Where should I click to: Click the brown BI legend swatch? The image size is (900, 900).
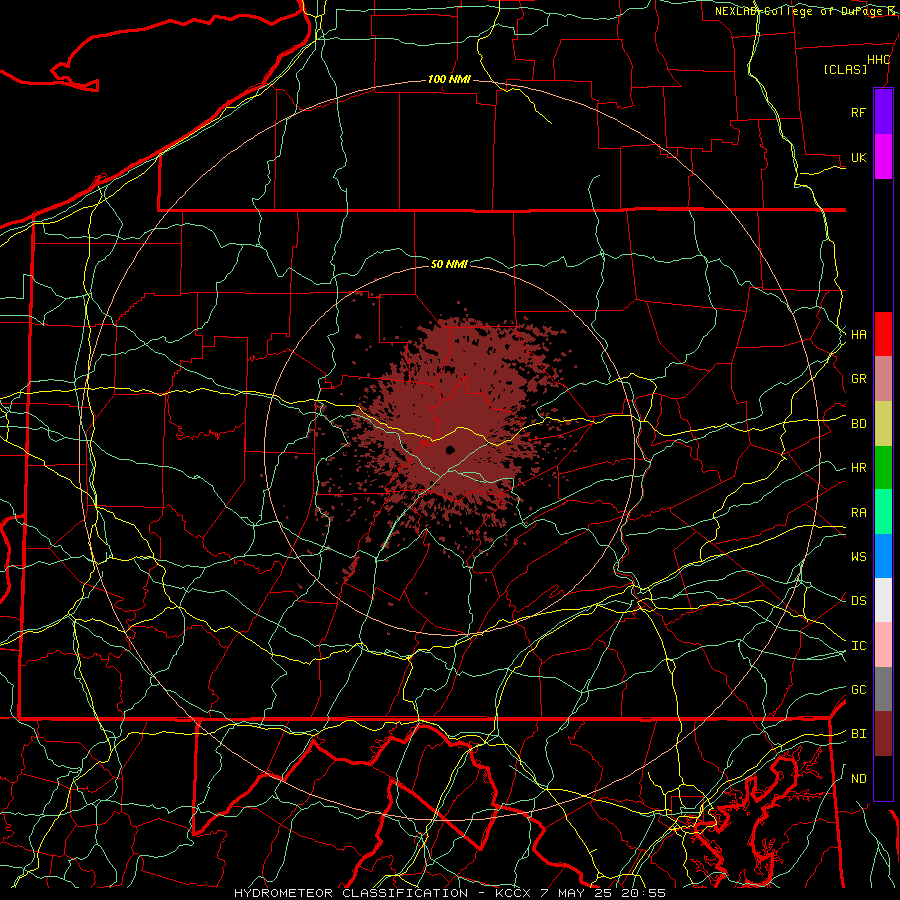coord(883,734)
